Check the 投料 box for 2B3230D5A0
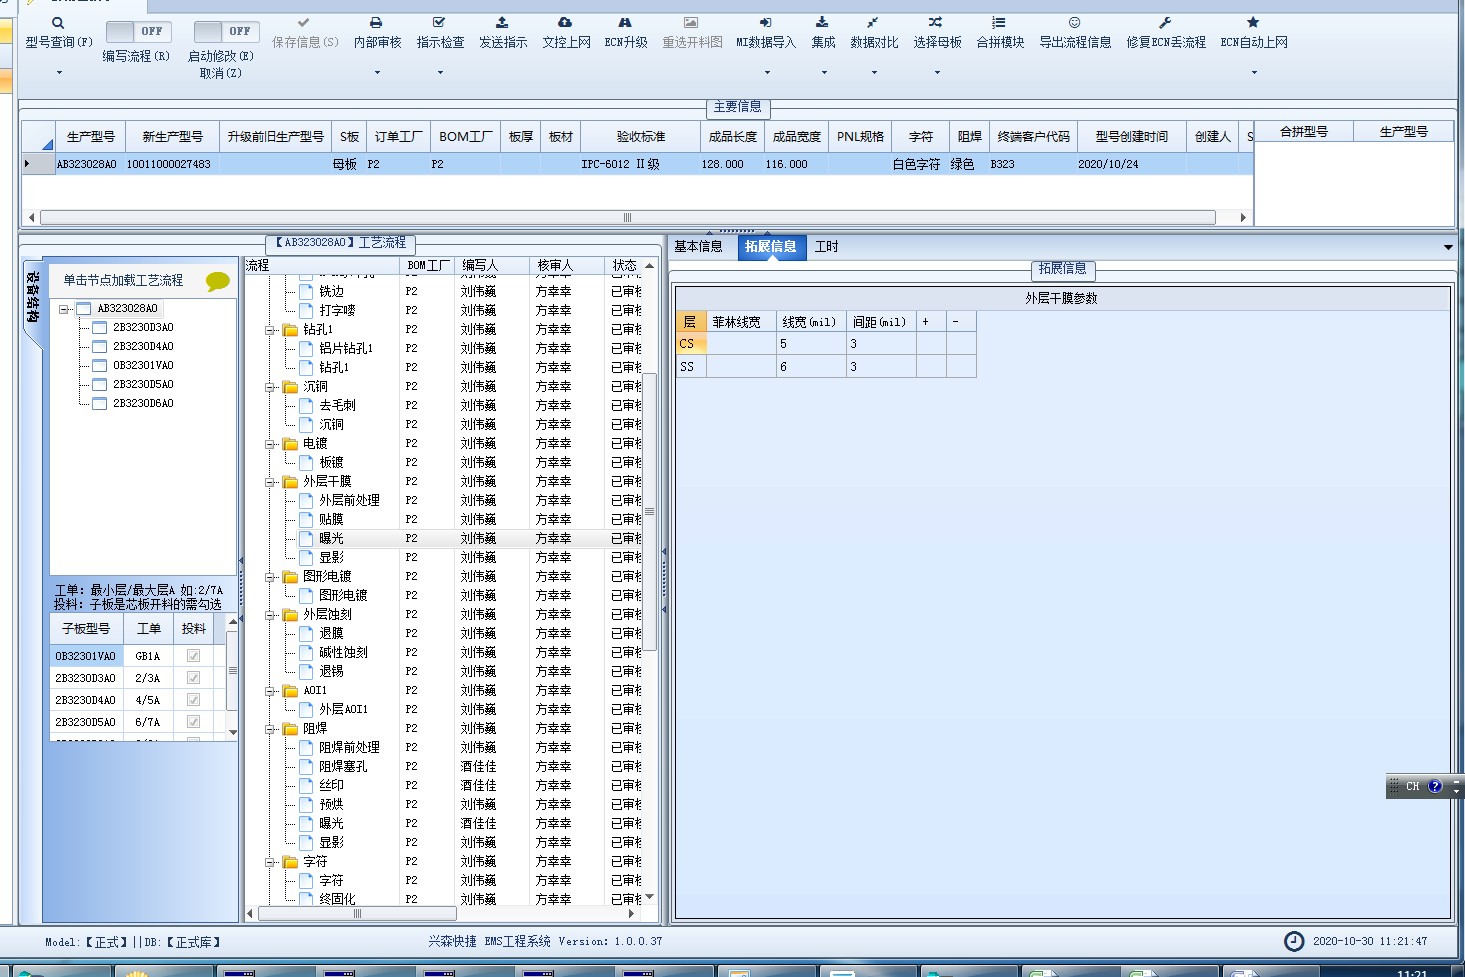Screen dimensions: 1465x977 193,722
